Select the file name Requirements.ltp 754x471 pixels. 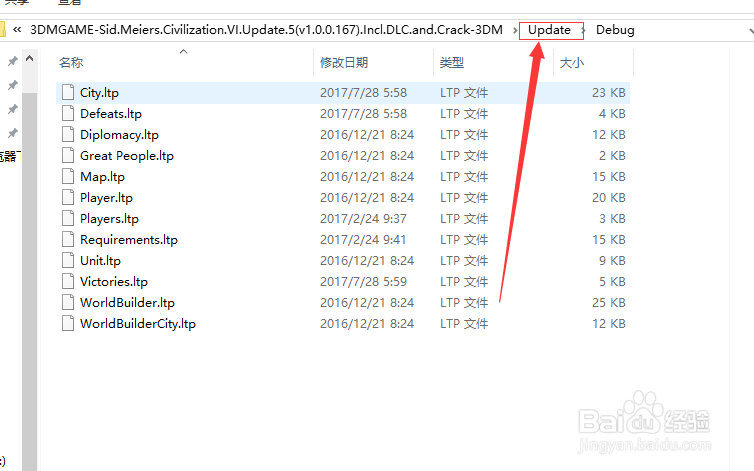pyautogui.click(x=129, y=240)
